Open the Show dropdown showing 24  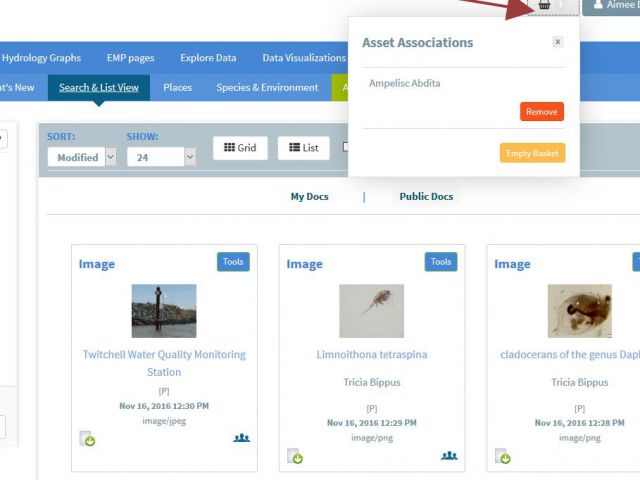(161, 157)
